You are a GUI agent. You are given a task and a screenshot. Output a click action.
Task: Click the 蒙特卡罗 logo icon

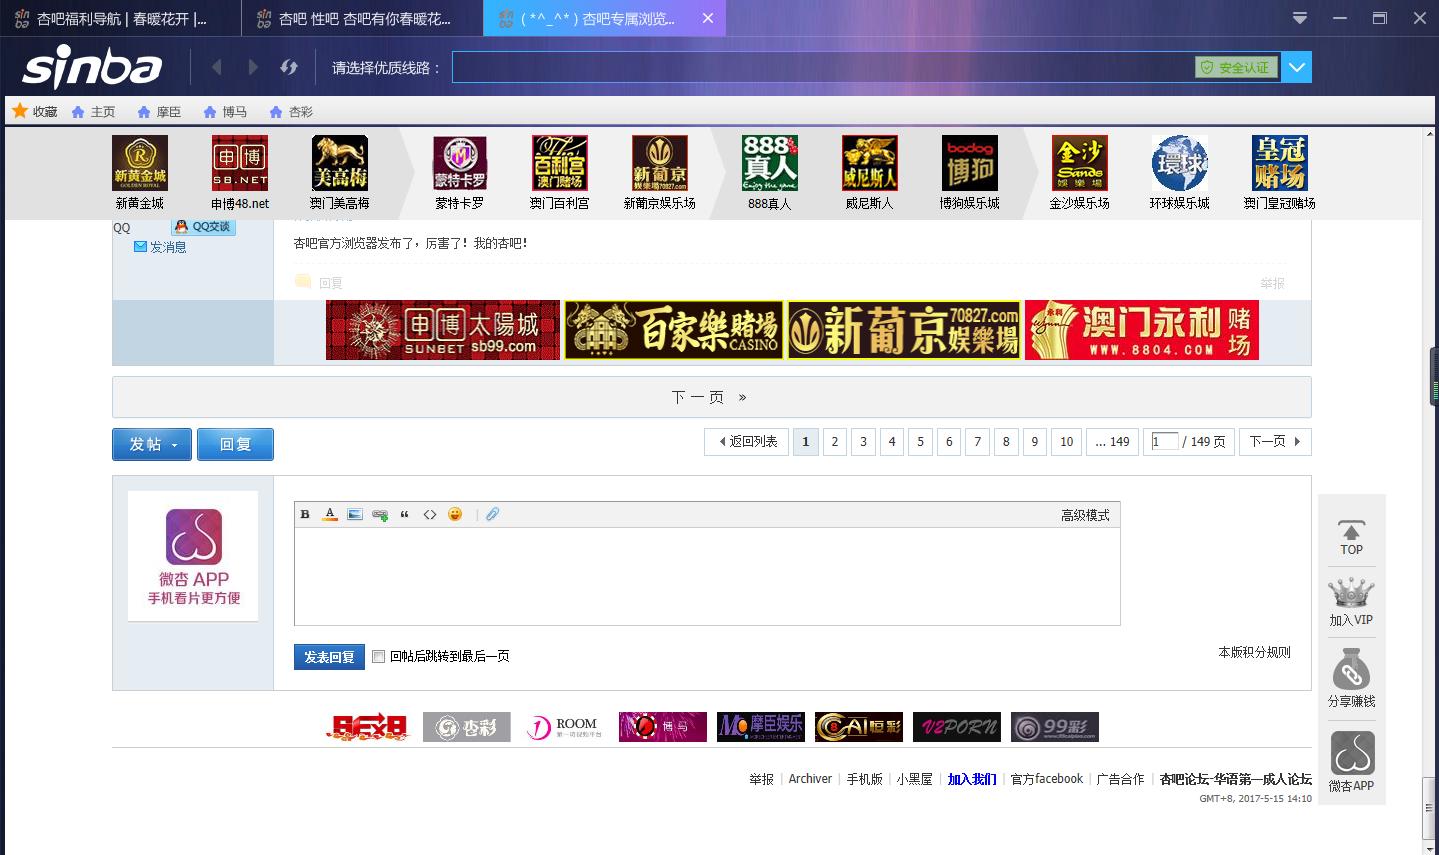click(460, 163)
